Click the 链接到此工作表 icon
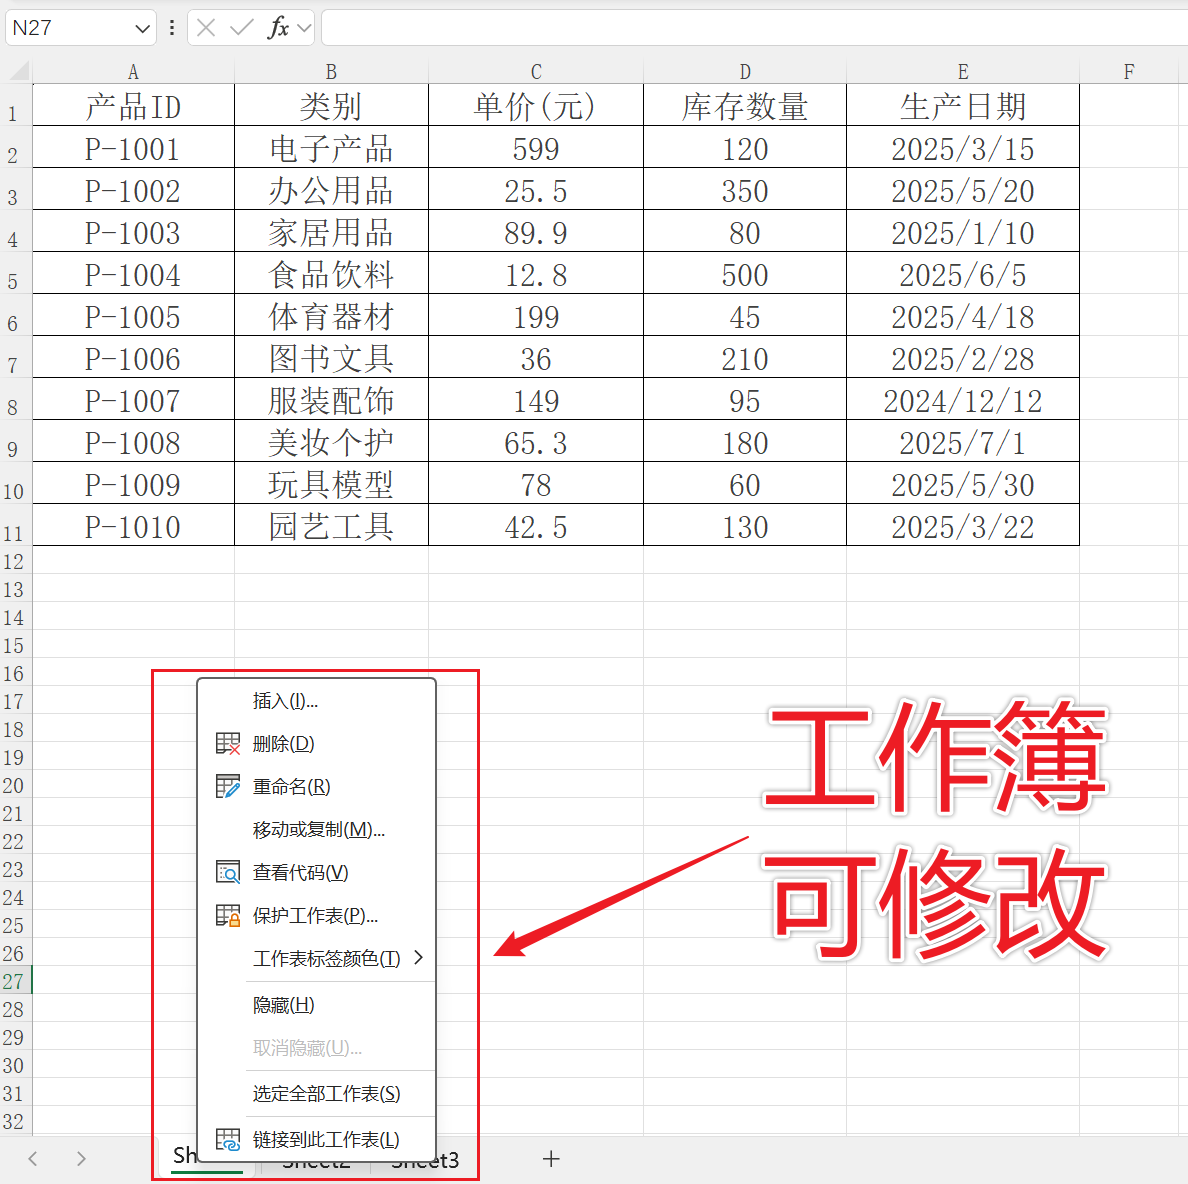This screenshot has height=1184, width=1188. (228, 1139)
